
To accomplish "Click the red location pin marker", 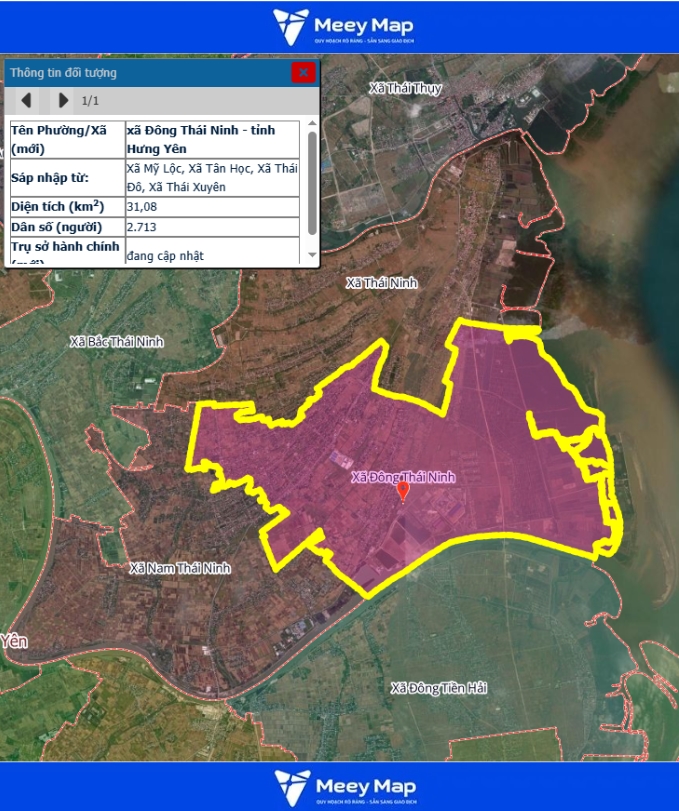I will (x=403, y=491).
